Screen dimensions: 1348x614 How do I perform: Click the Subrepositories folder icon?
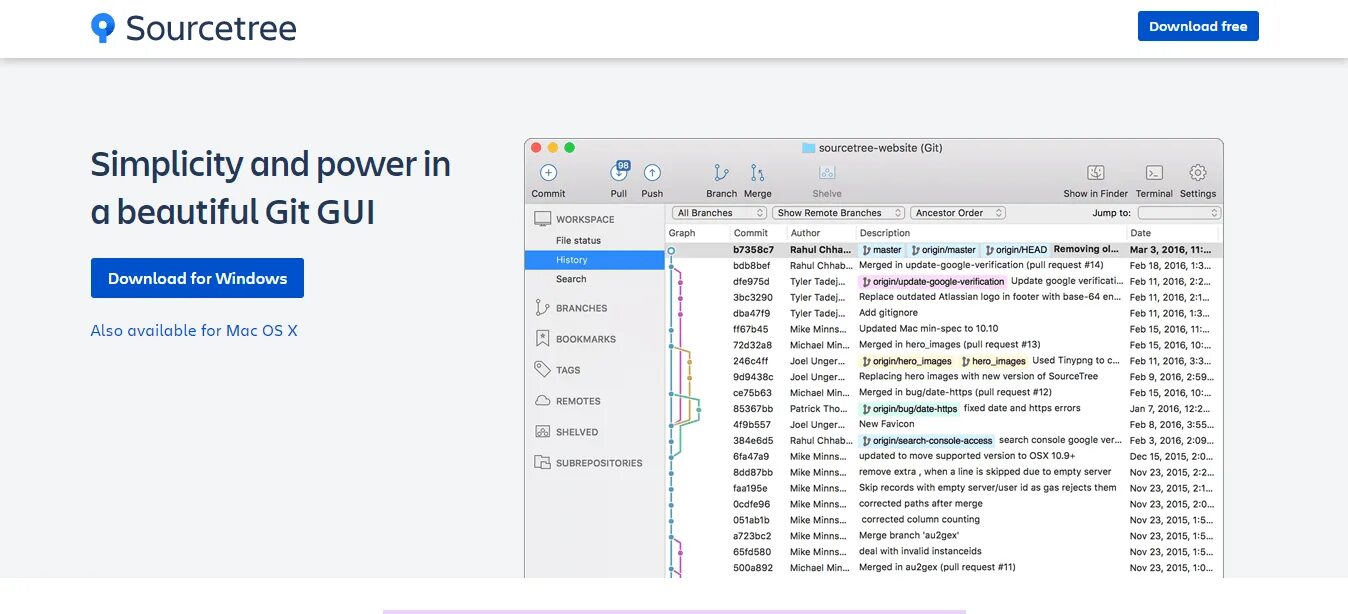pos(542,463)
